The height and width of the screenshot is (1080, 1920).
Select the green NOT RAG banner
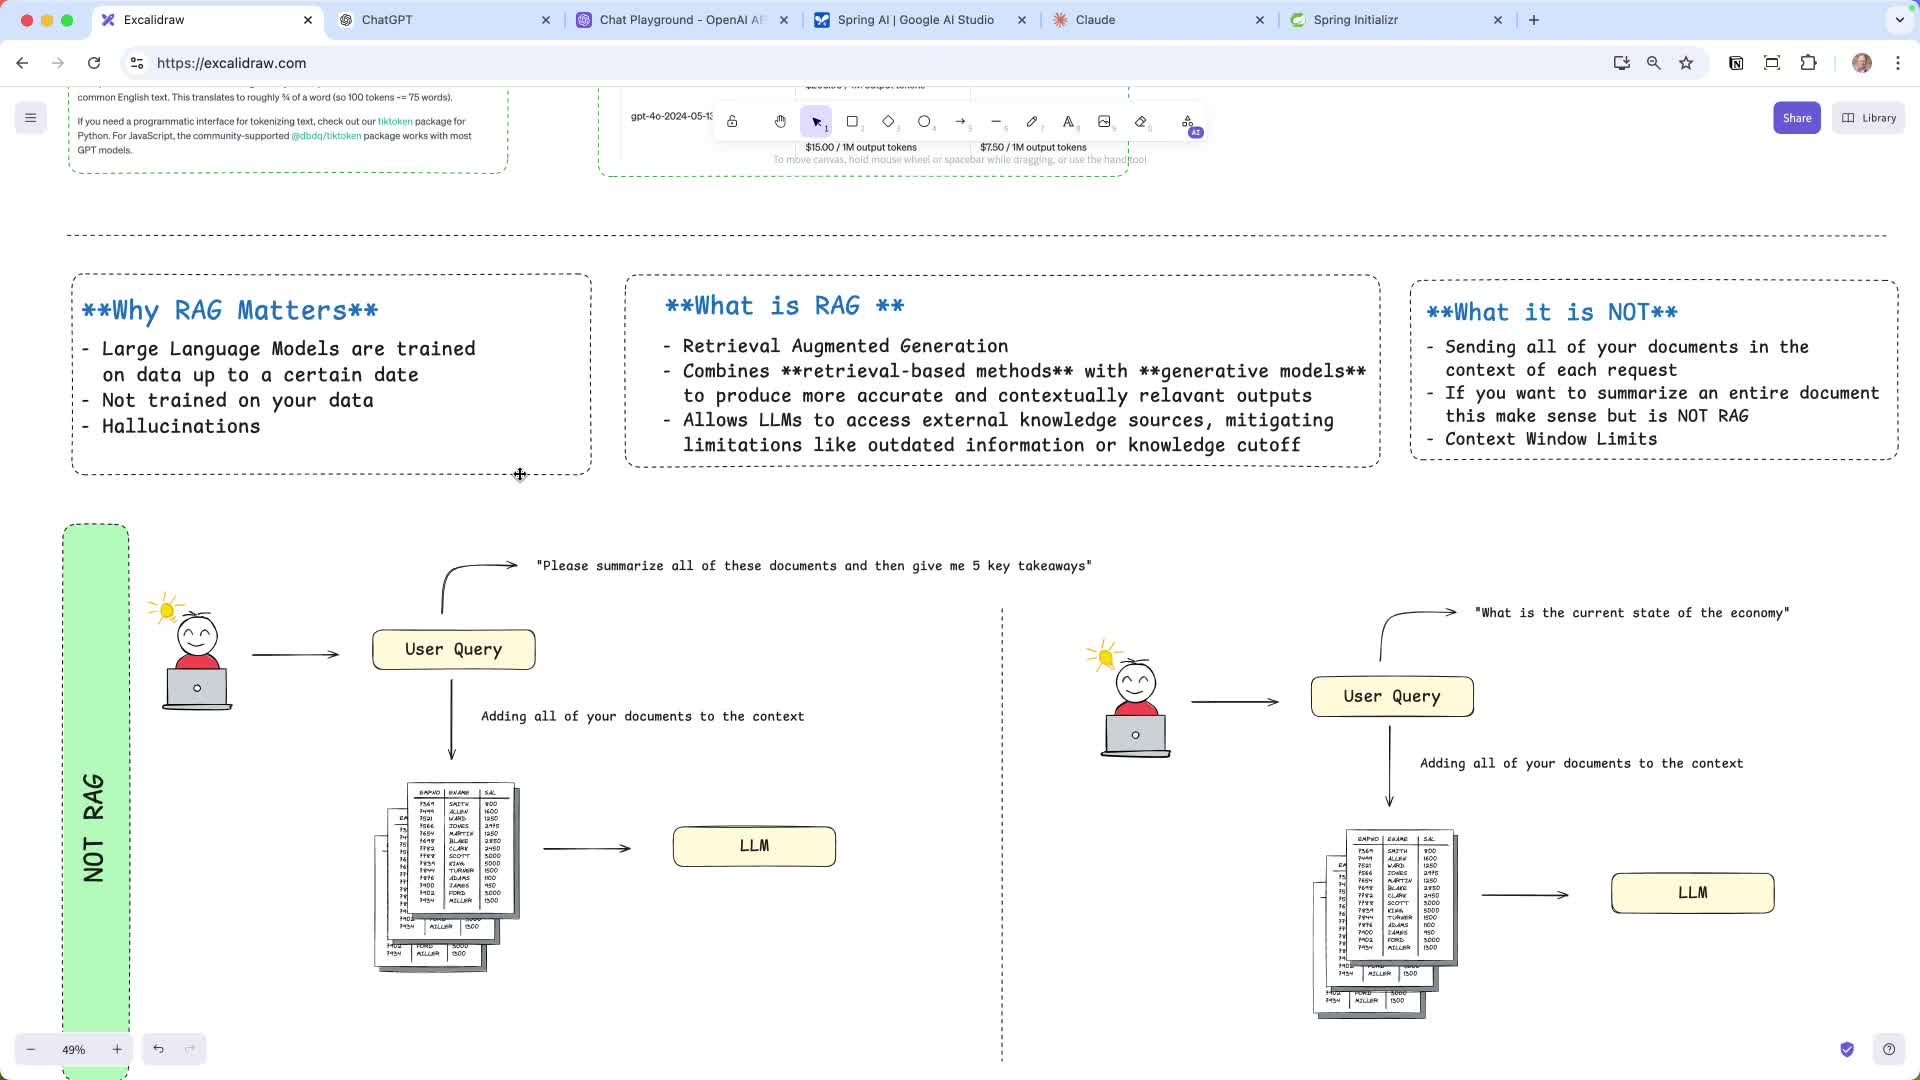(96, 801)
